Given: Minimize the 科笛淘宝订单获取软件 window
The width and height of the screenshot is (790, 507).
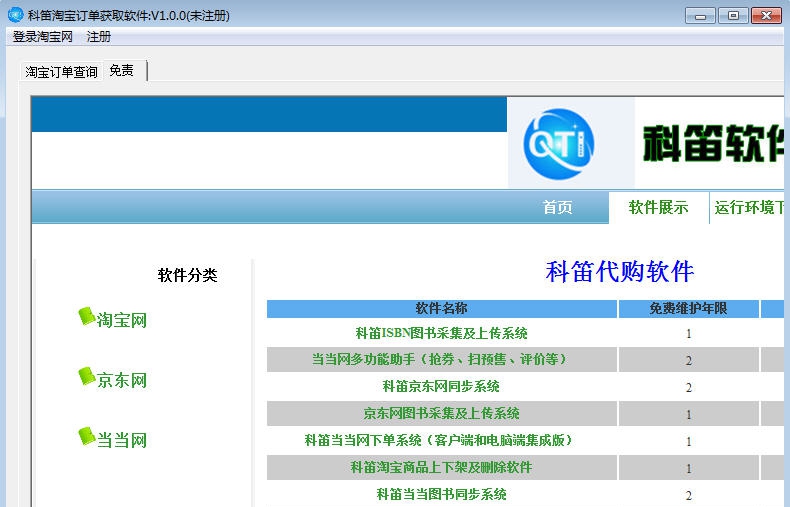Looking at the screenshot, I should [700, 16].
